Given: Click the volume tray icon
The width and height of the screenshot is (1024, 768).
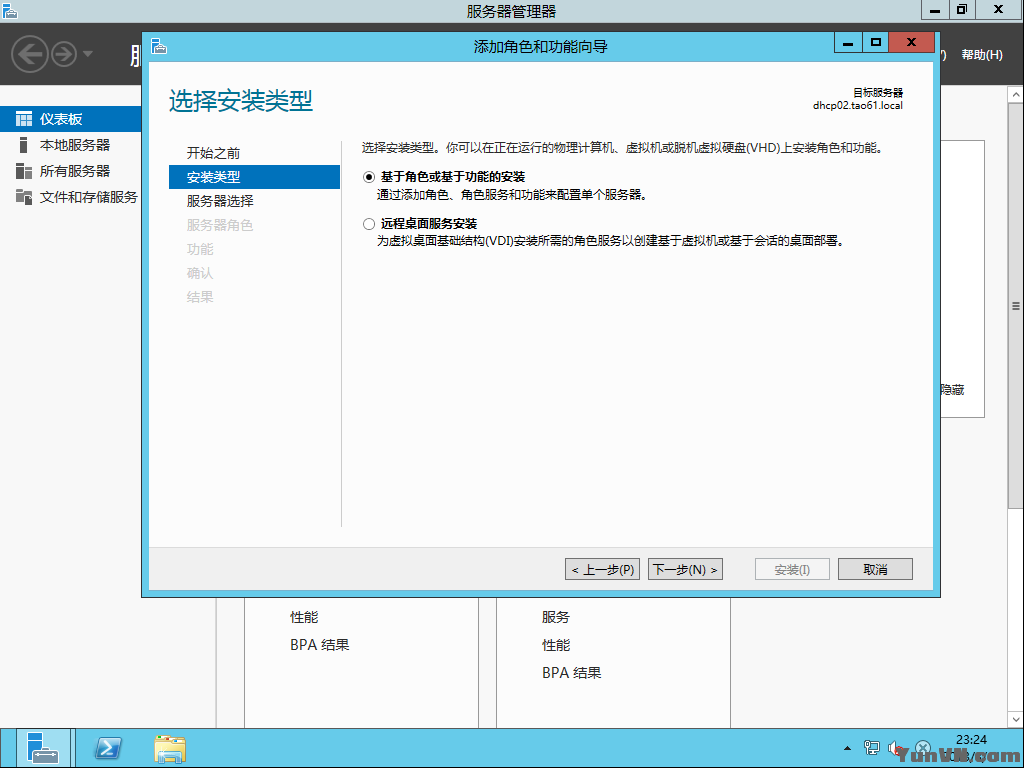Looking at the screenshot, I should click(x=895, y=748).
